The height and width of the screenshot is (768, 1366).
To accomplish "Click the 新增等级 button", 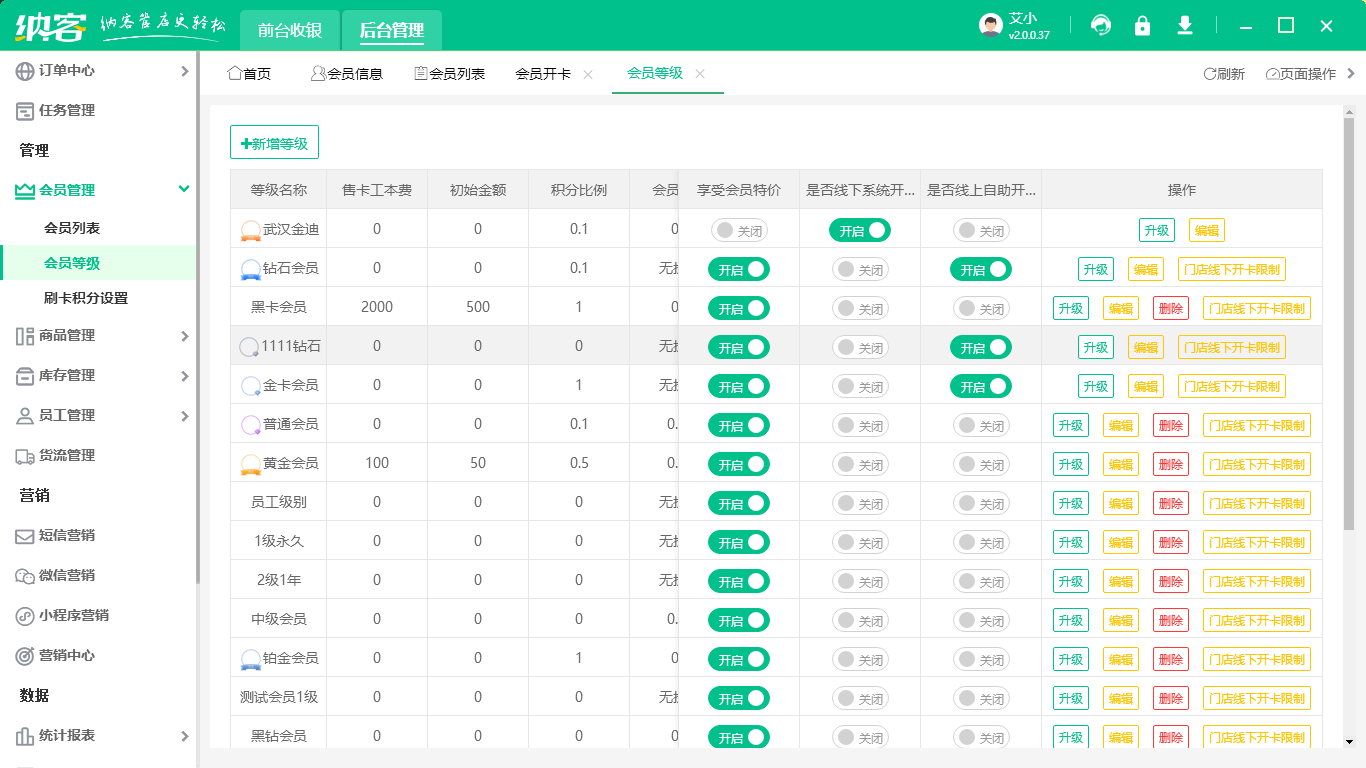I will pos(274,143).
